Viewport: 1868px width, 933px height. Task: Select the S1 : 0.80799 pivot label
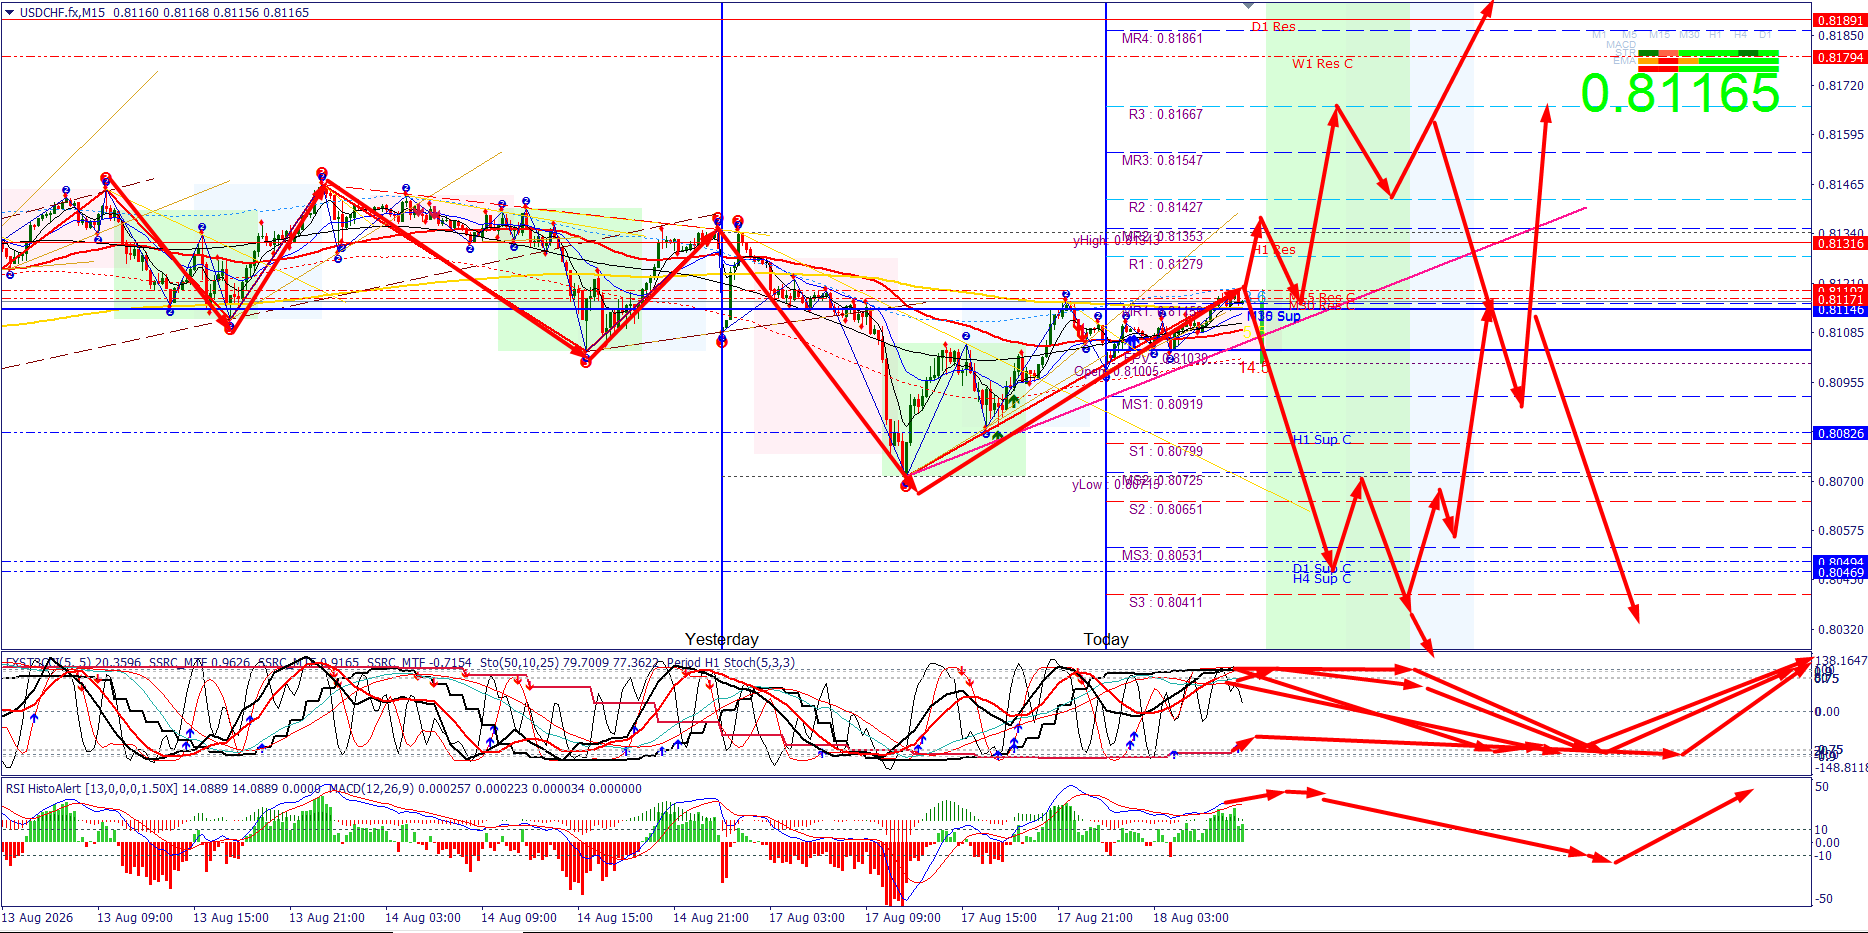(1166, 451)
